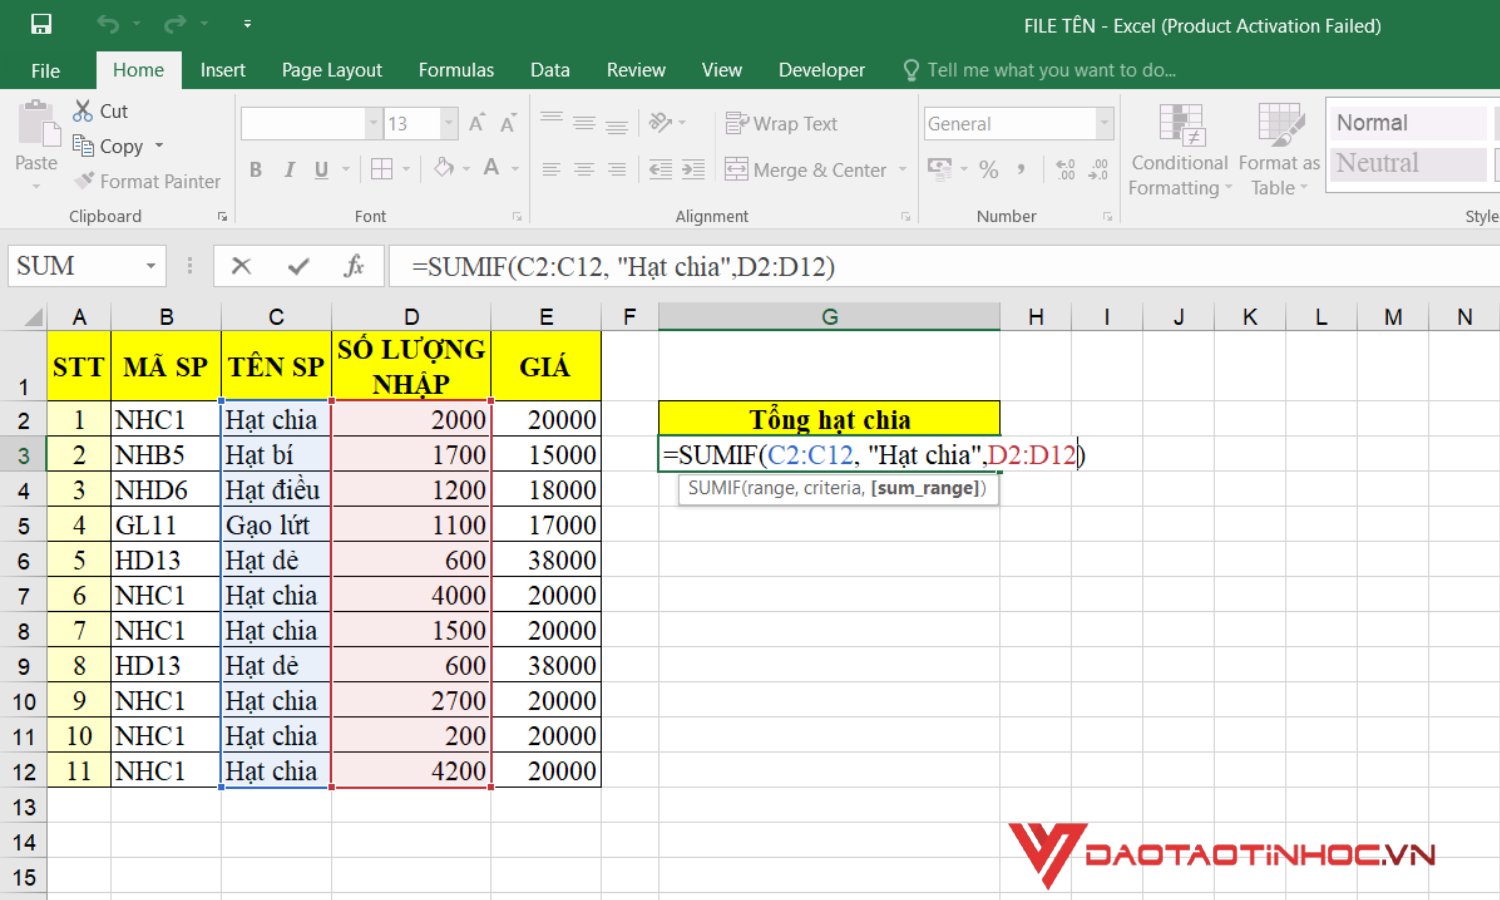Expand the Merge & Center dropdown arrow
1500x900 pixels.
coord(902,170)
